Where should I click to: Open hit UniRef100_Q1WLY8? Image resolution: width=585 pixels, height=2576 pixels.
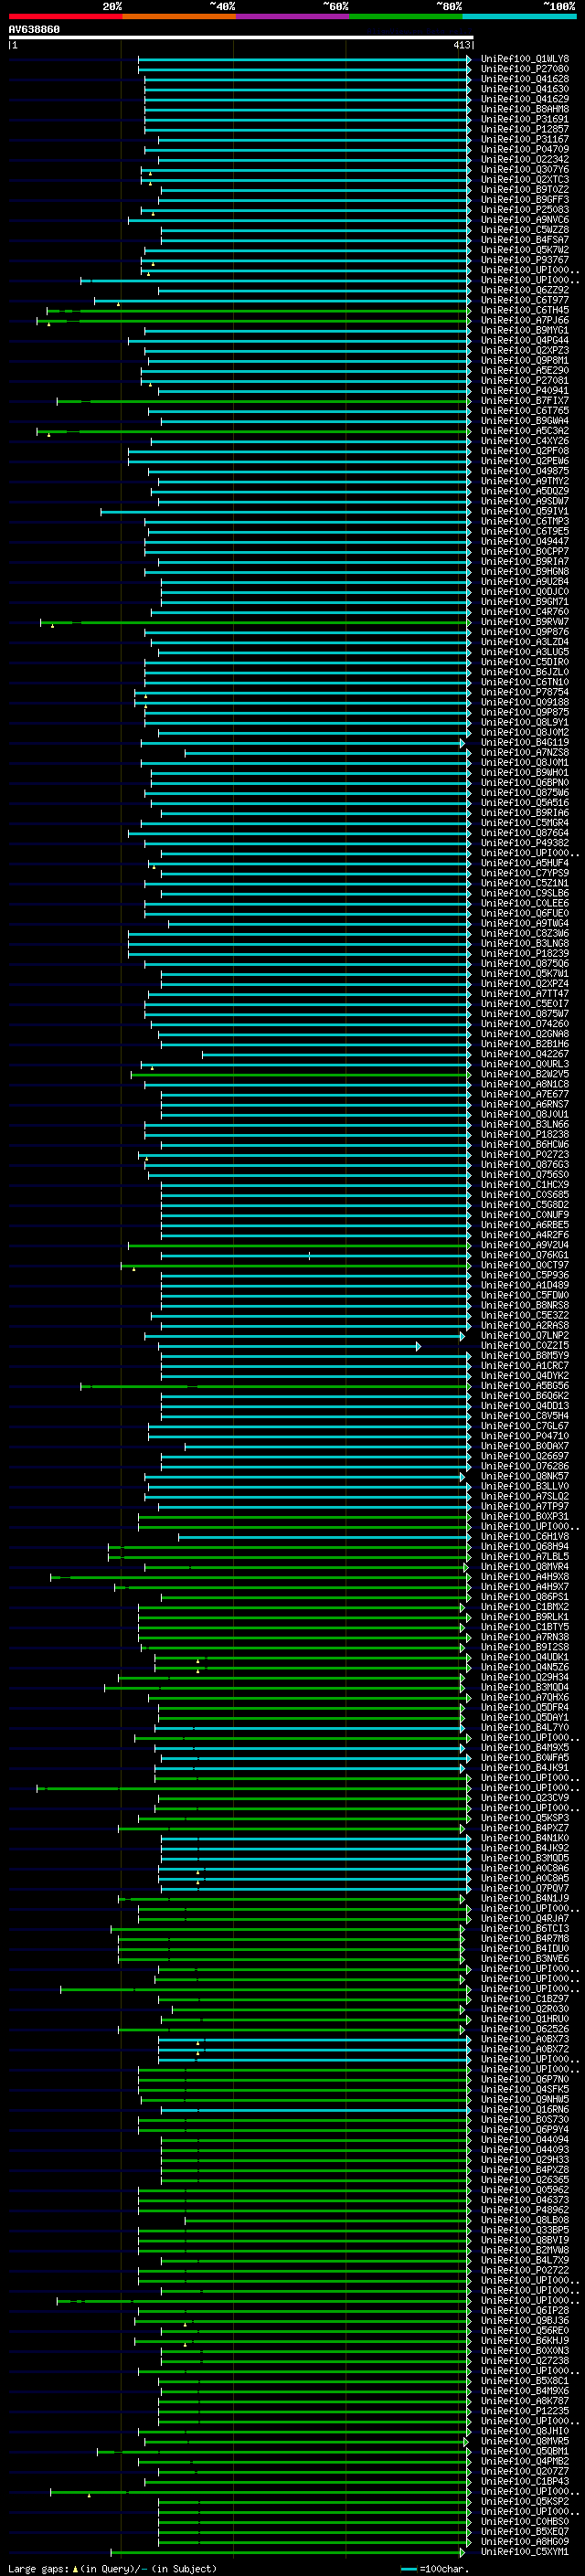(x=525, y=59)
